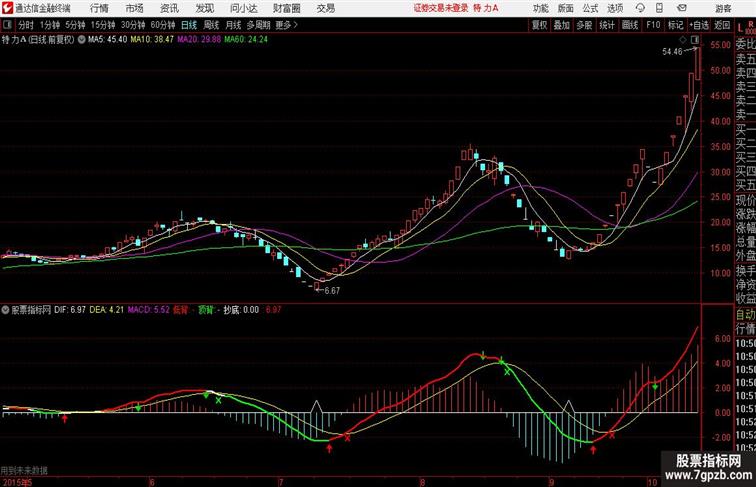Click the DEA: 4.21 indicator value
Viewport: 756px width, 487px height.
pos(107,310)
